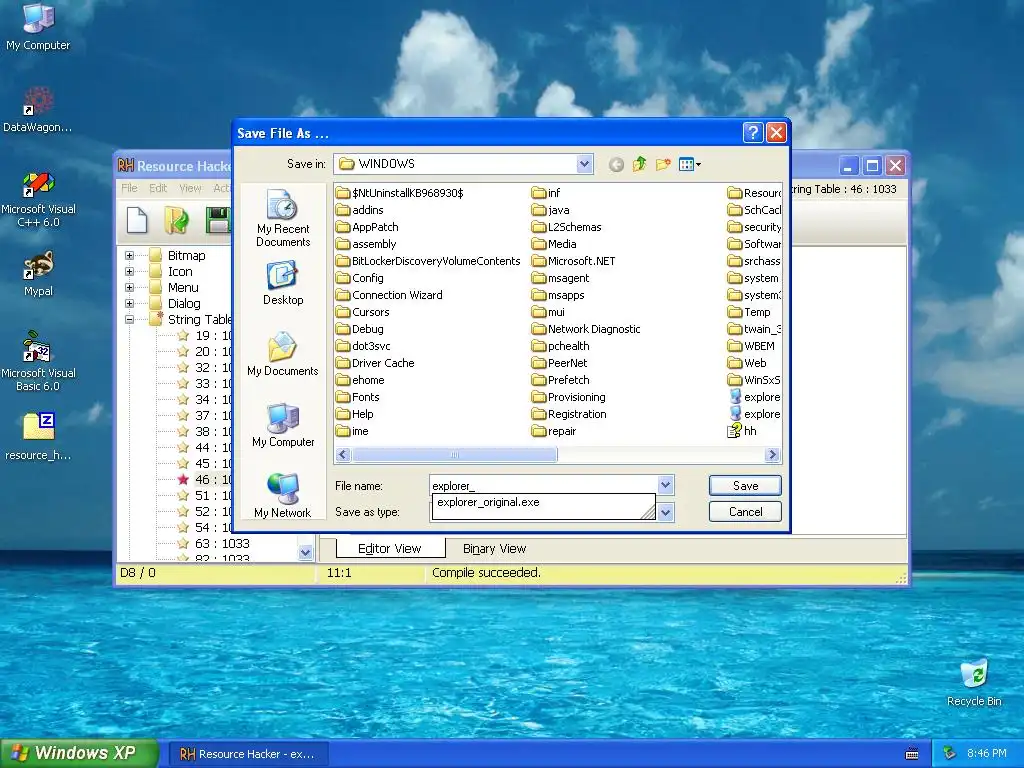Expand the Bitmap tree node
Viewport: 1024px width, 768px height.
[129, 255]
